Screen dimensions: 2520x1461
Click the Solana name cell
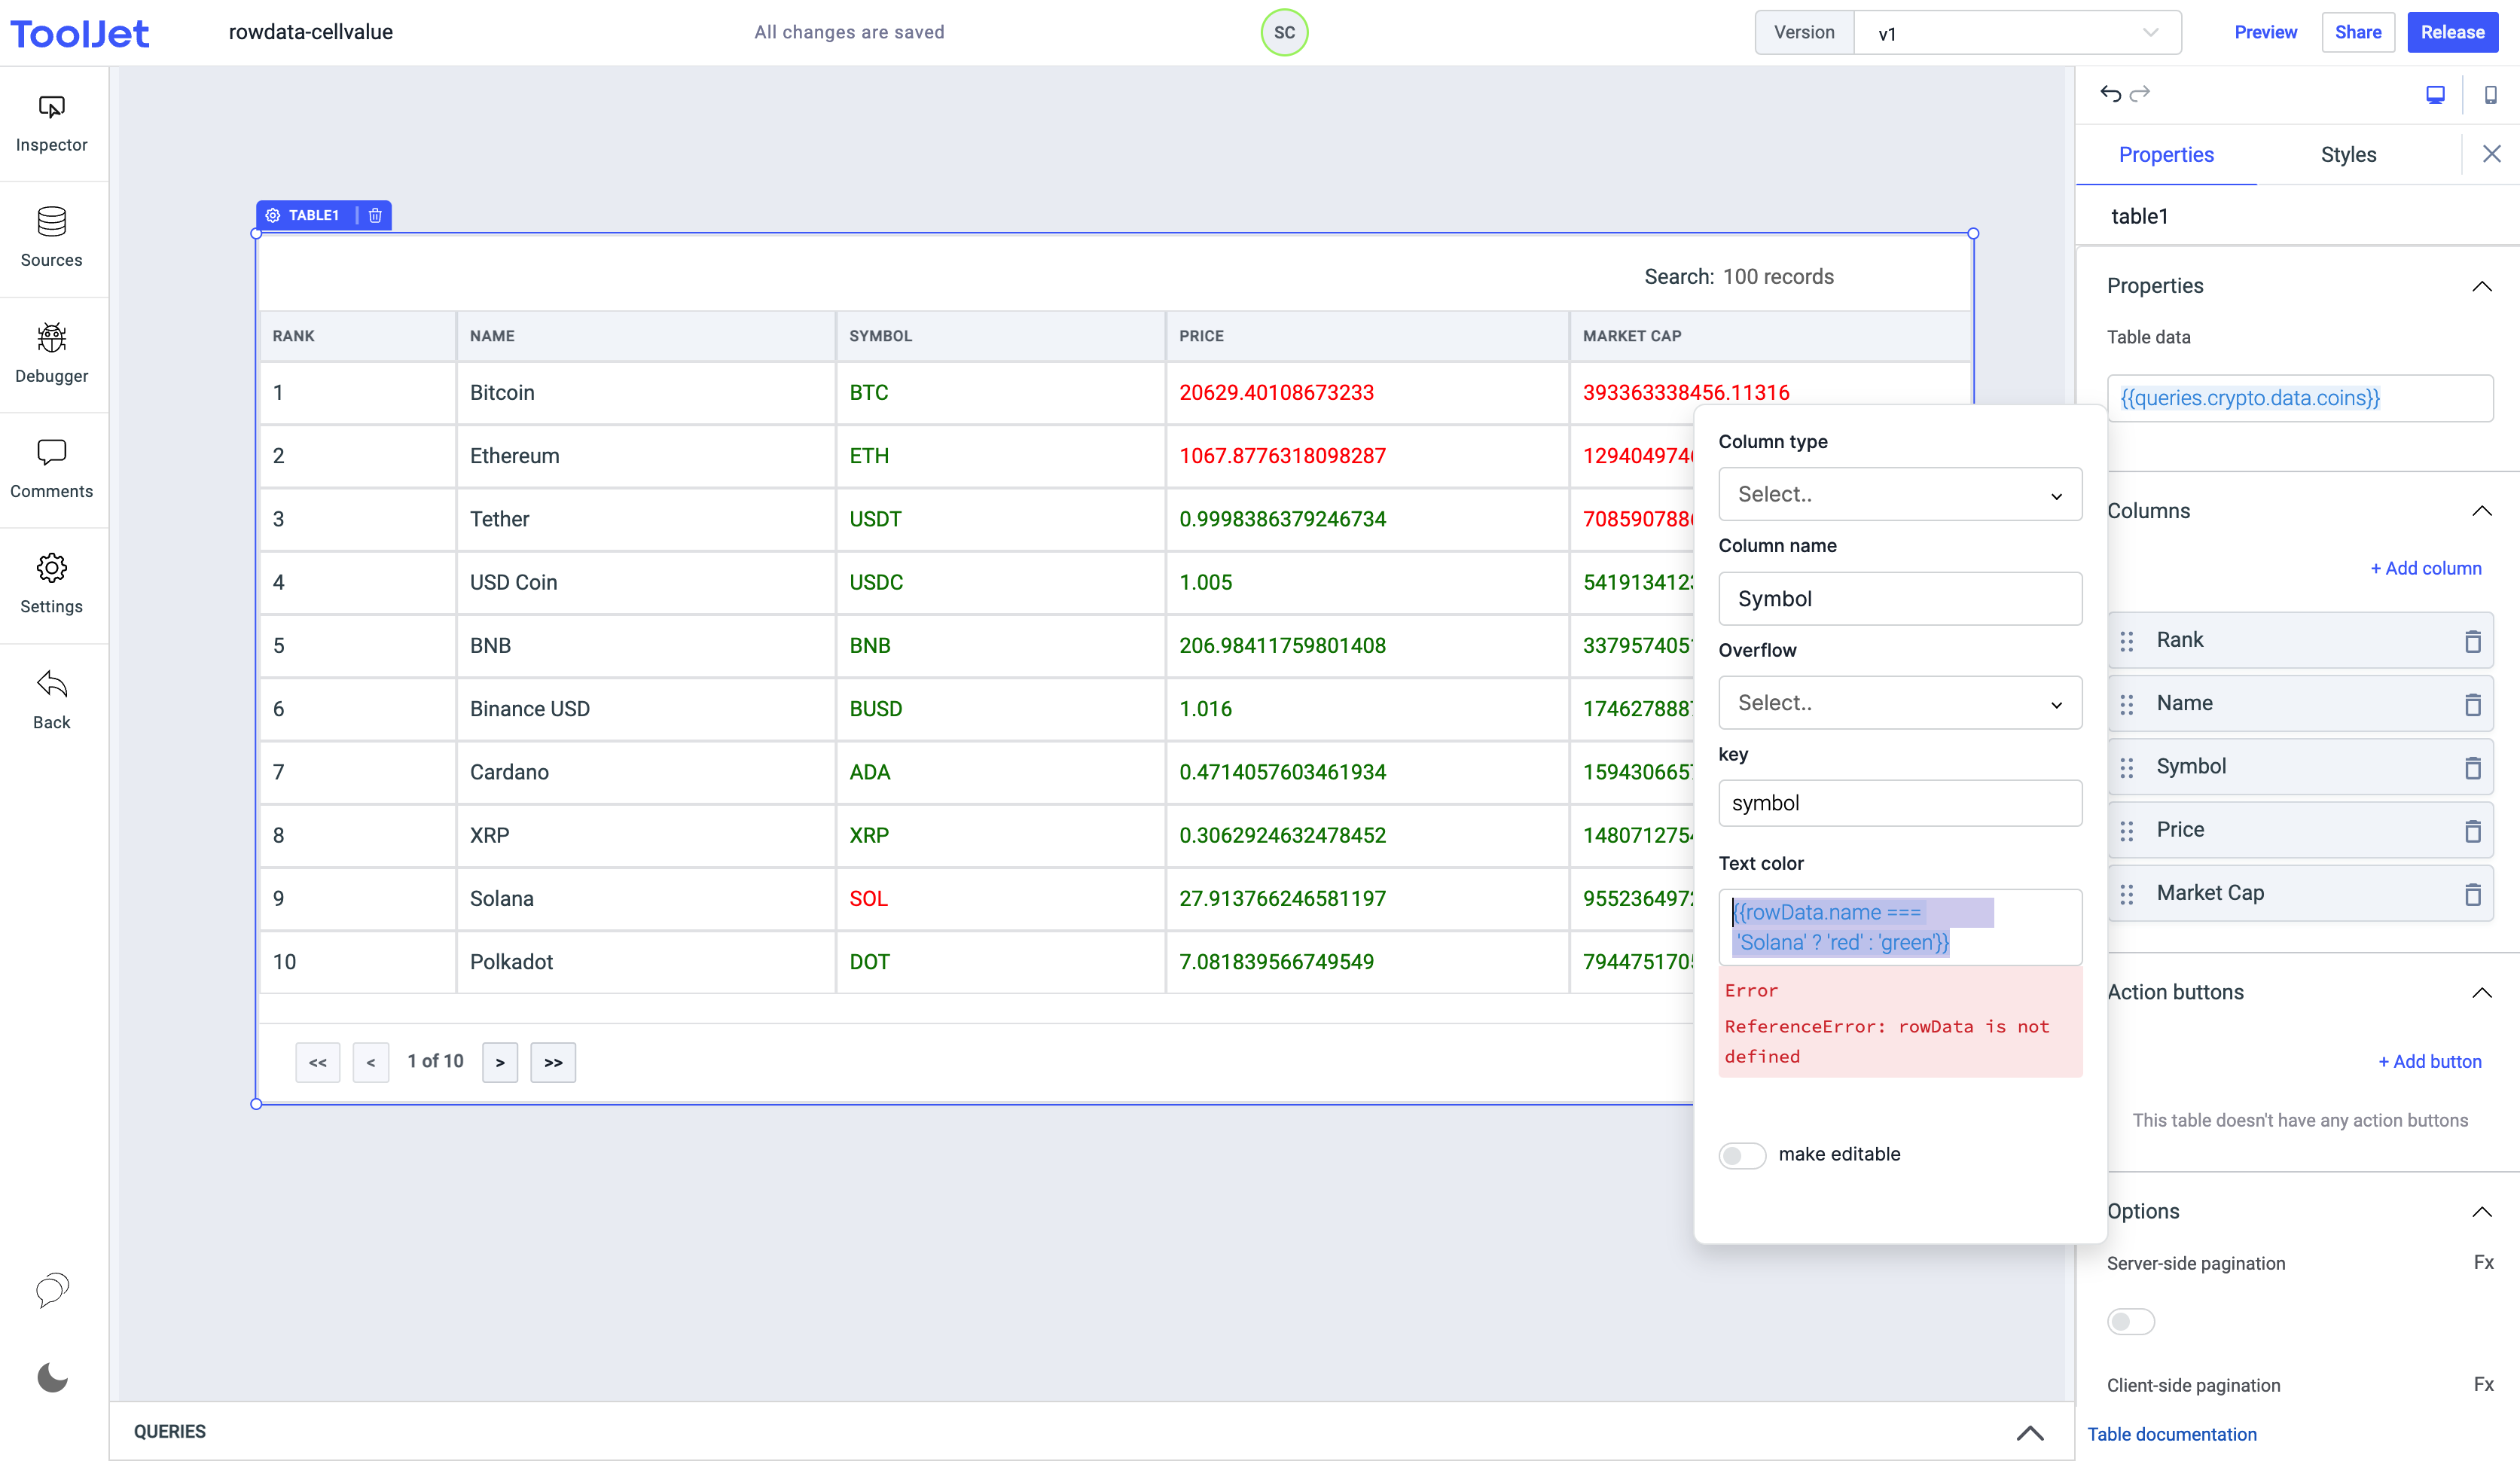coord(646,899)
